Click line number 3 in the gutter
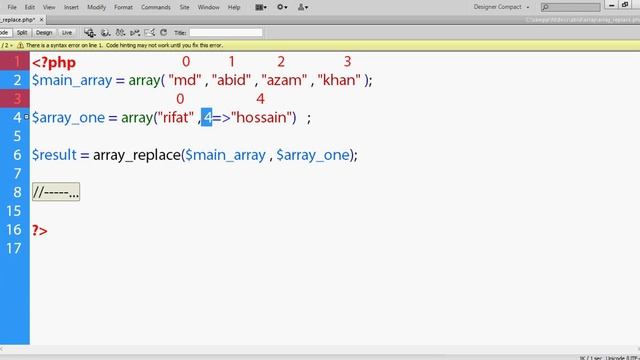The image size is (640, 360). tap(17, 99)
